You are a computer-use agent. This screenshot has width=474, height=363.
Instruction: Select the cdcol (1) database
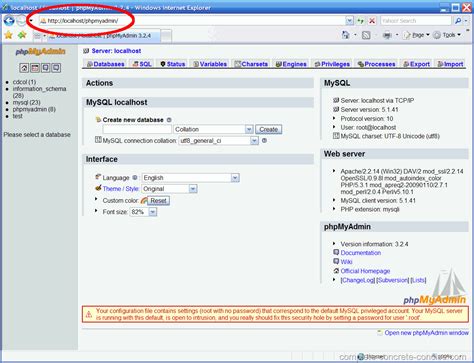coord(24,82)
